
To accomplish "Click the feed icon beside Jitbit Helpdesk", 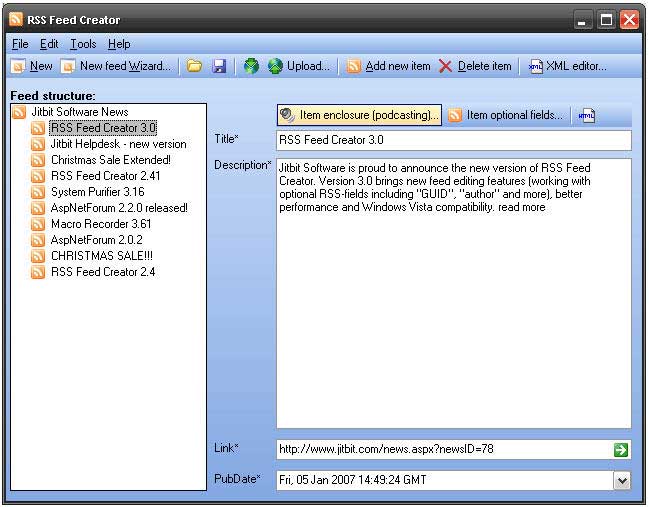I will coord(38,144).
